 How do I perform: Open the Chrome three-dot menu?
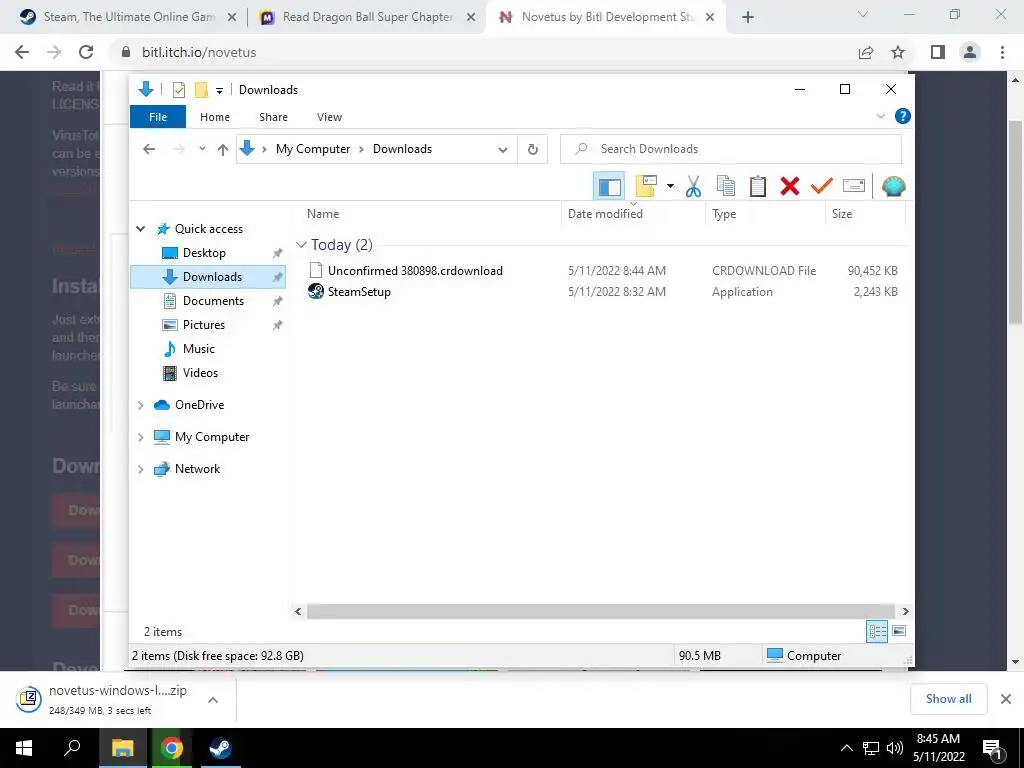tap(1002, 52)
